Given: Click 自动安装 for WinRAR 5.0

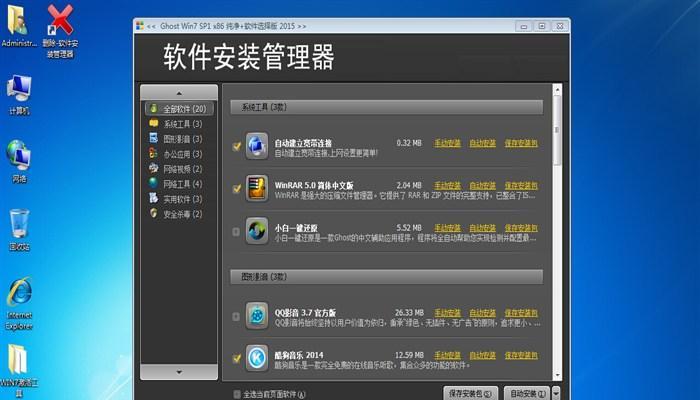Looking at the screenshot, I should pos(483,186).
